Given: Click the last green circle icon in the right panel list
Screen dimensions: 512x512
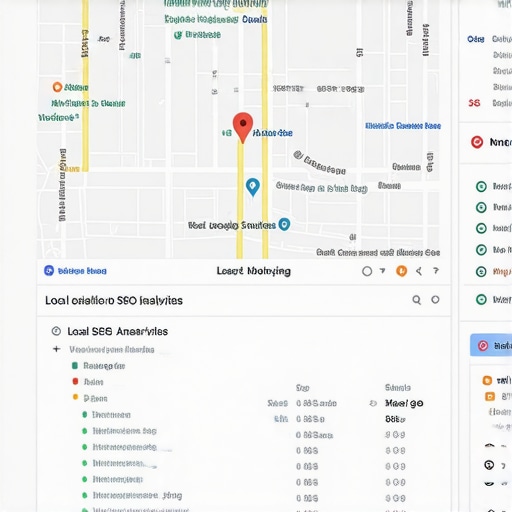Looking at the screenshot, I should click(x=481, y=299).
